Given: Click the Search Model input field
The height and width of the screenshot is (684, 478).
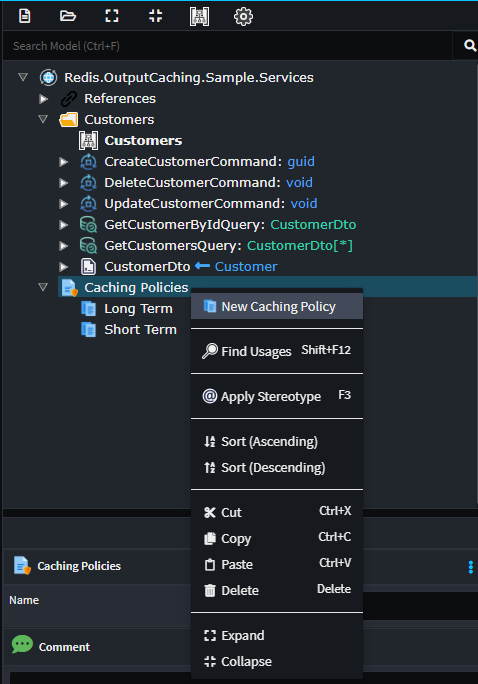Looking at the screenshot, I should coord(227,46).
